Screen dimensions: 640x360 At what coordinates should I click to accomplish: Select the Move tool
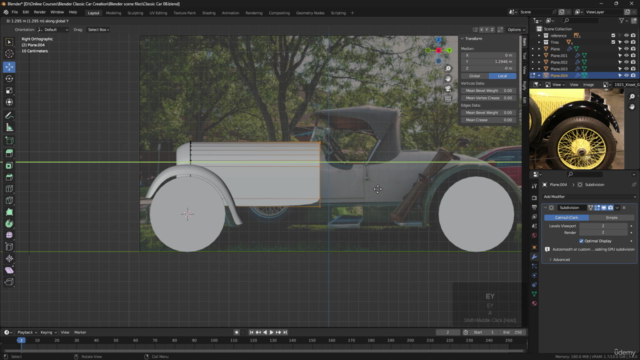coord(9,67)
